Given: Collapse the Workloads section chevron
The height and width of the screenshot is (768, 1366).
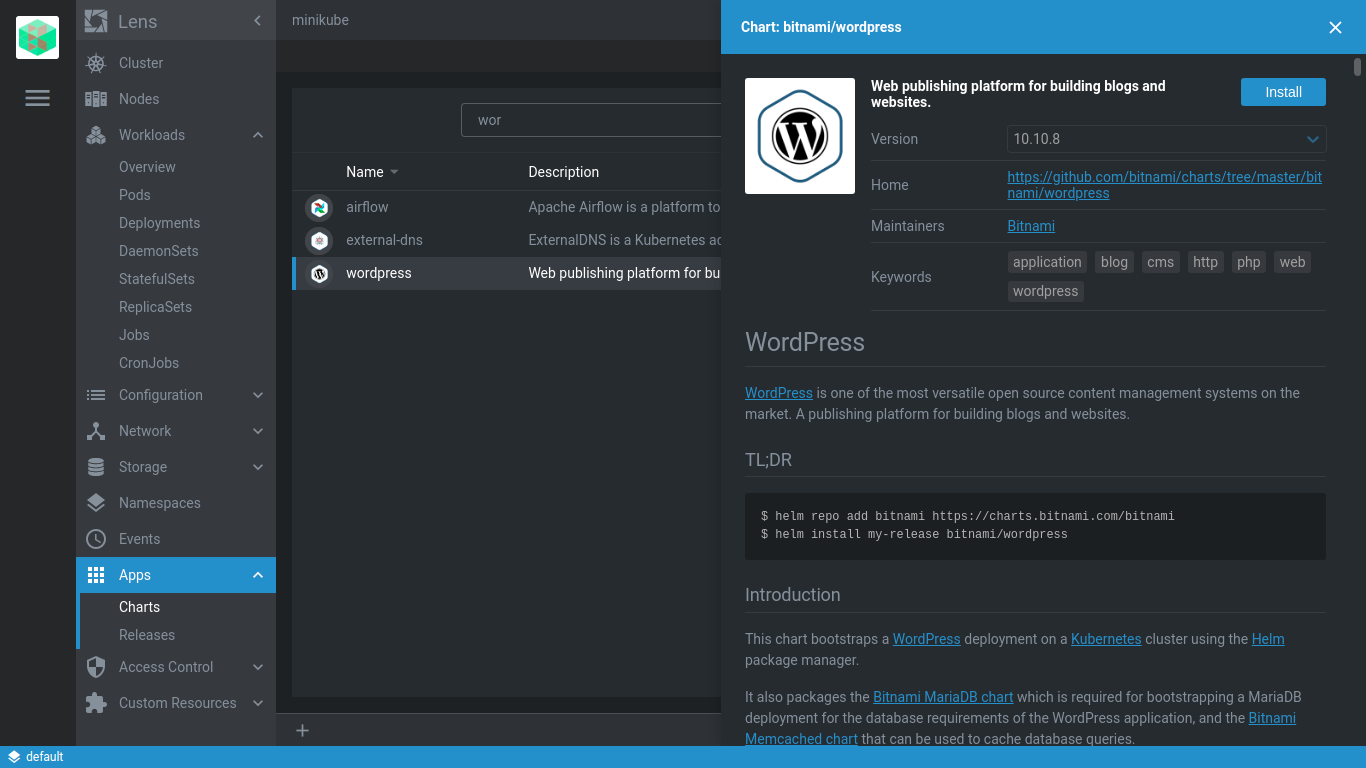Looking at the screenshot, I should pyautogui.click(x=258, y=135).
